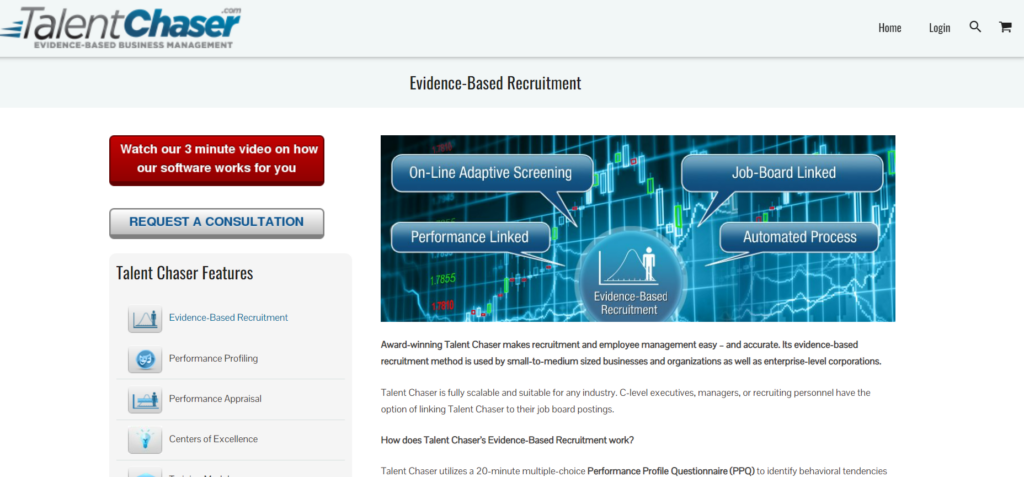
Task: Click the 'Talent Chaser is fully scalable' paragraph
Action: click(626, 401)
